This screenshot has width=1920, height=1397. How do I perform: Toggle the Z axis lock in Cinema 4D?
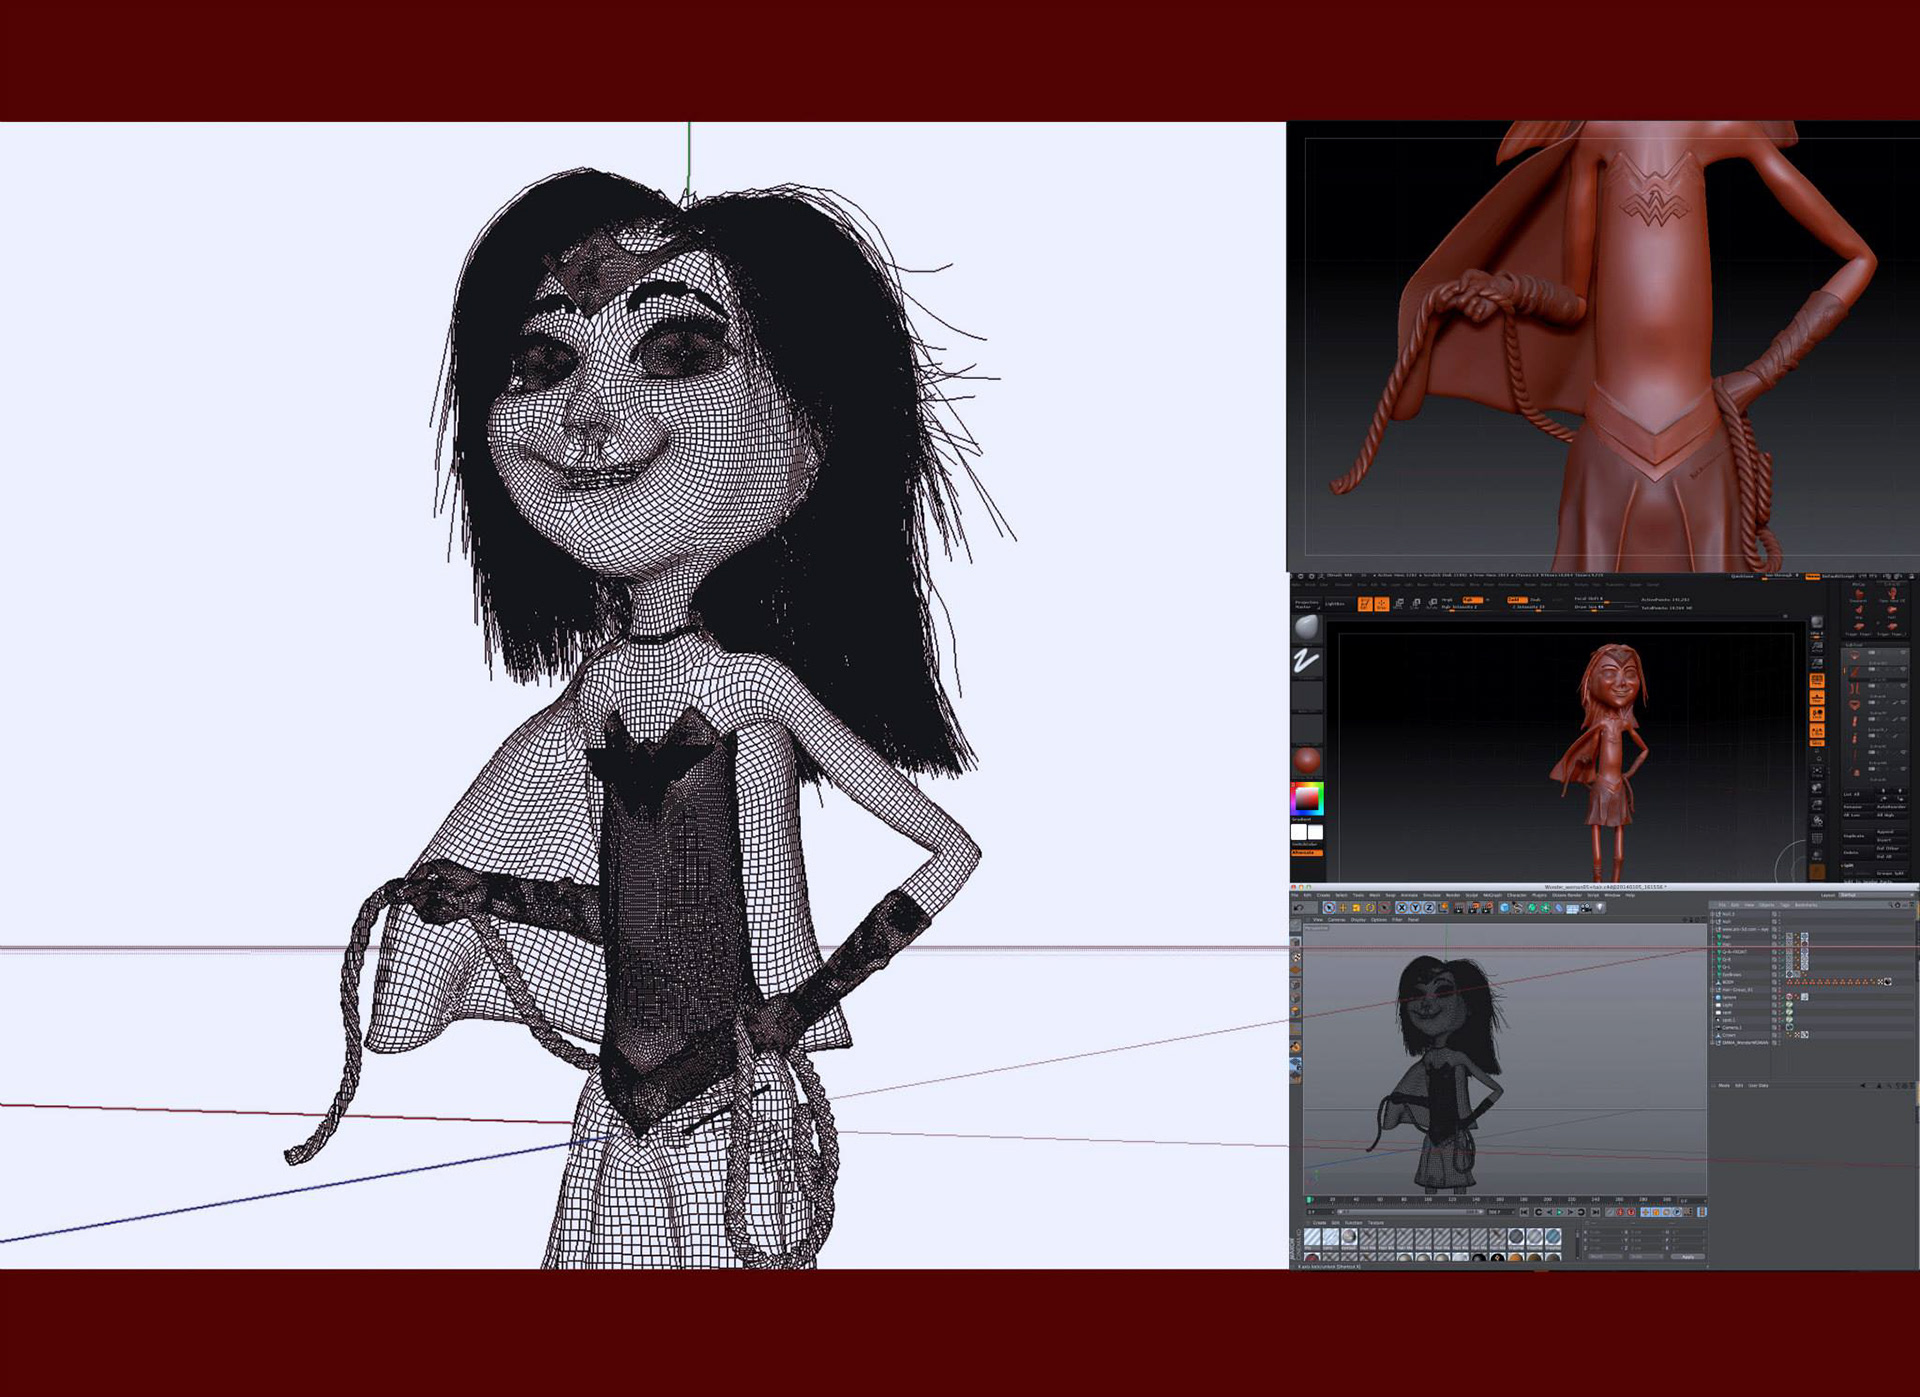(1429, 908)
